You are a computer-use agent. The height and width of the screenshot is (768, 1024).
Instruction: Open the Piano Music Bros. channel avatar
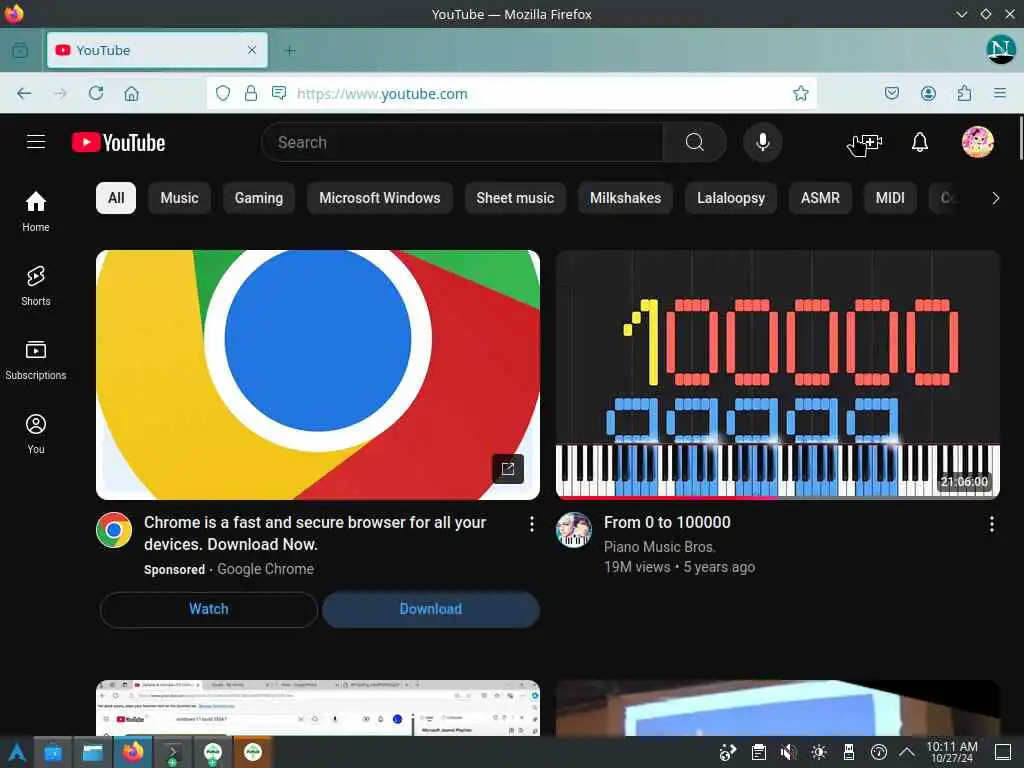(x=574, y=530)
